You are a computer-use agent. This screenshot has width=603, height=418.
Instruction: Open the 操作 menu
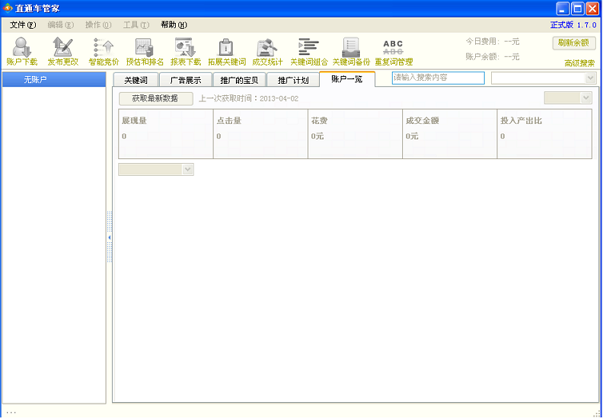(98, 25)
